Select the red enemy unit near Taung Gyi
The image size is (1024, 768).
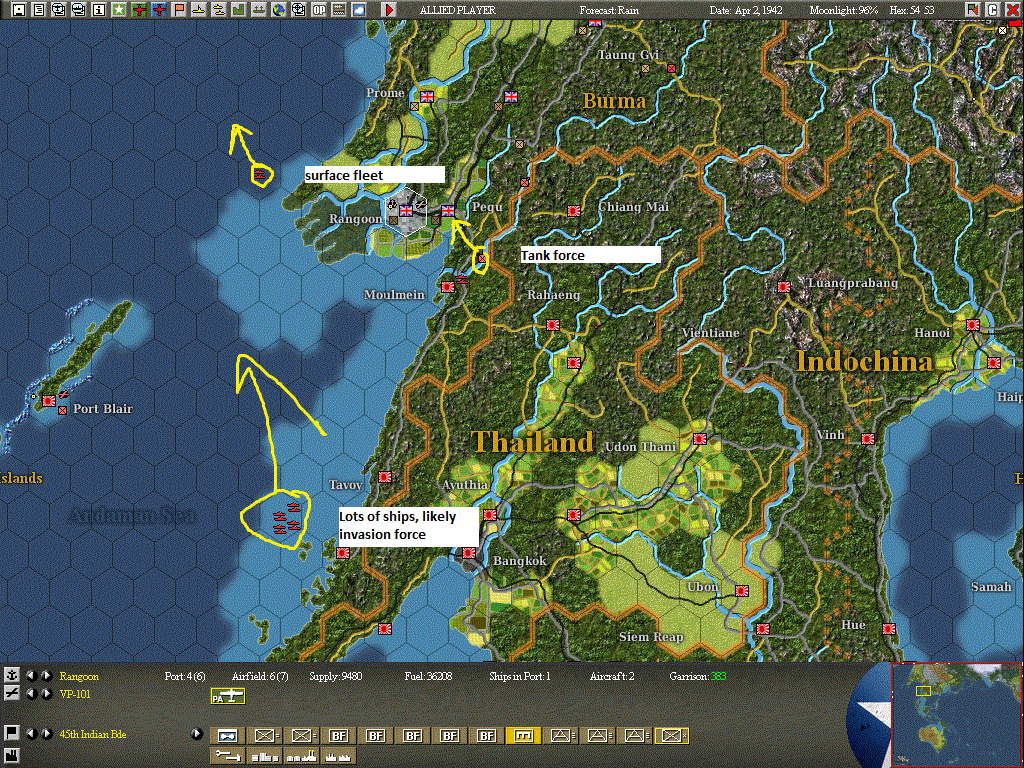[671, 68]
